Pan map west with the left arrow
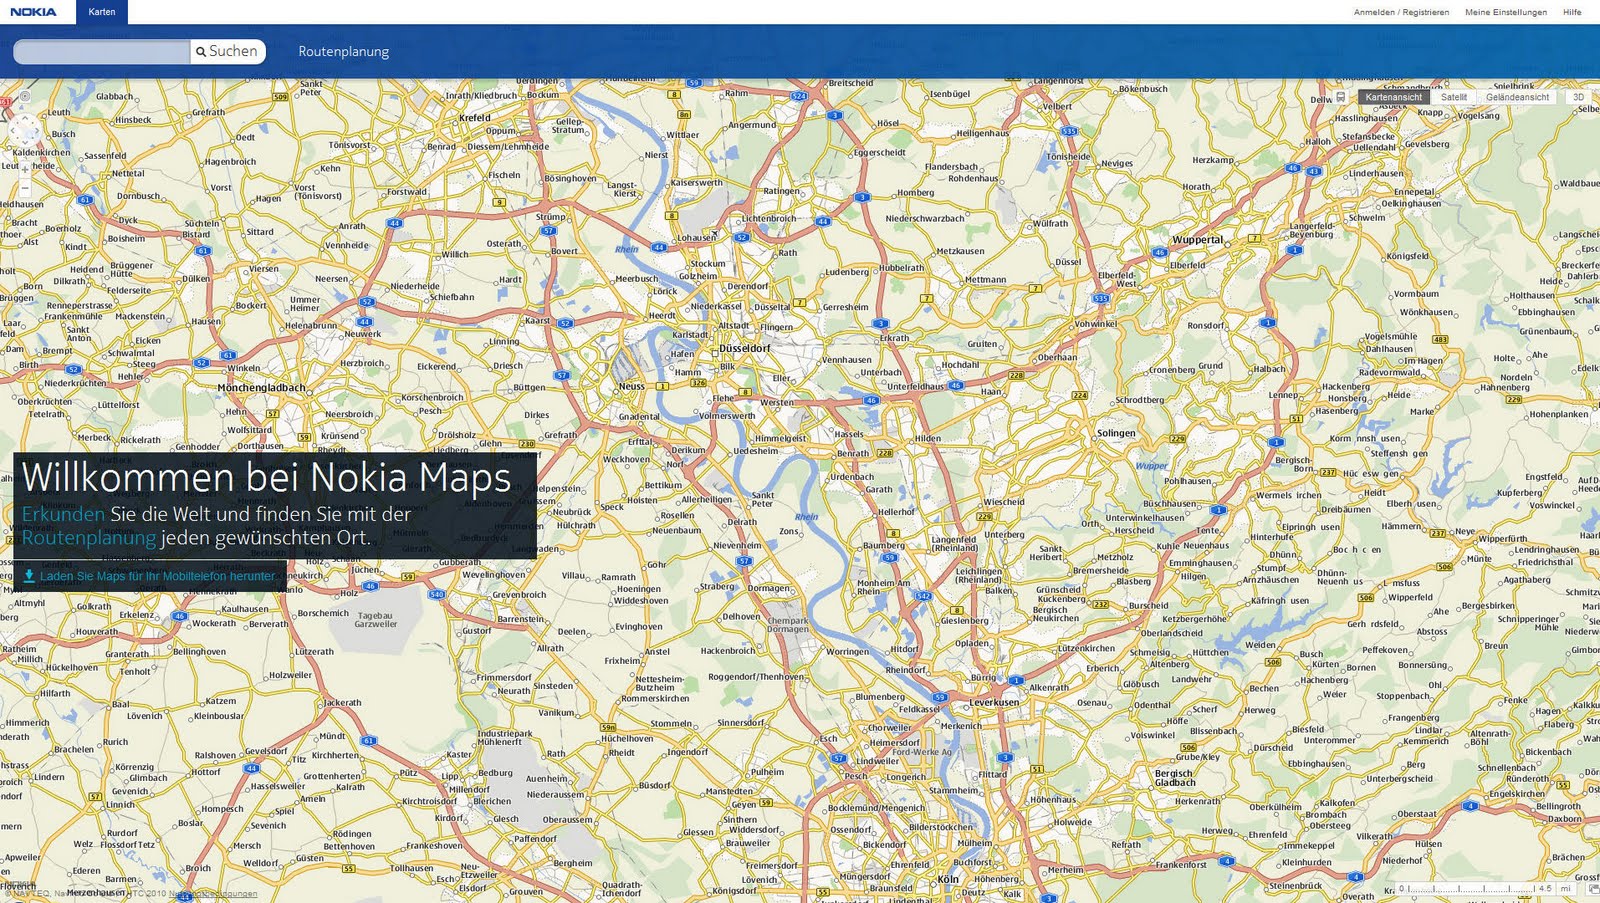The height and width of the screenshot is (903, 1600). coord(13,130)
